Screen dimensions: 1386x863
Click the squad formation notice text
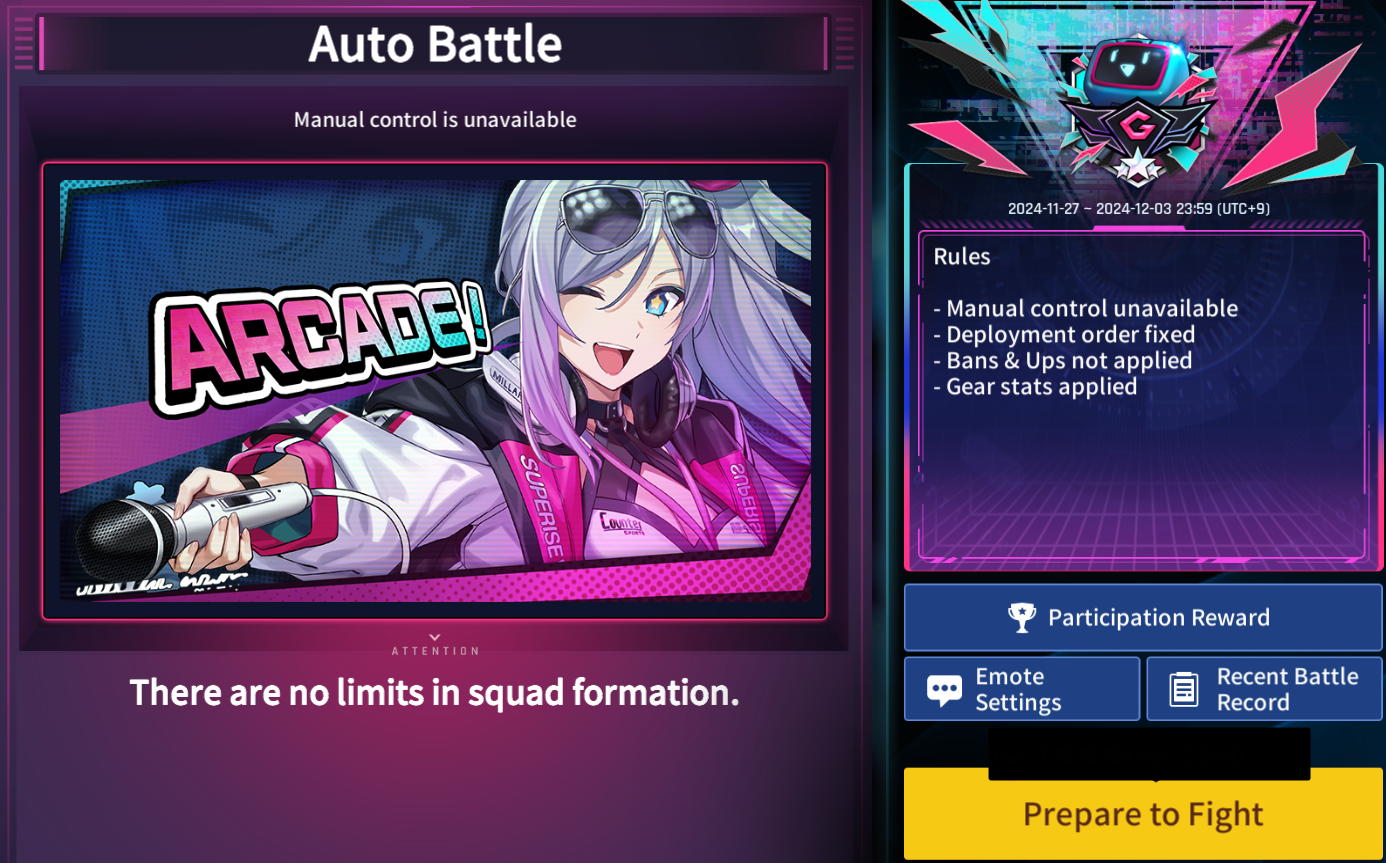pyautogui.click(x=434, y=692)
